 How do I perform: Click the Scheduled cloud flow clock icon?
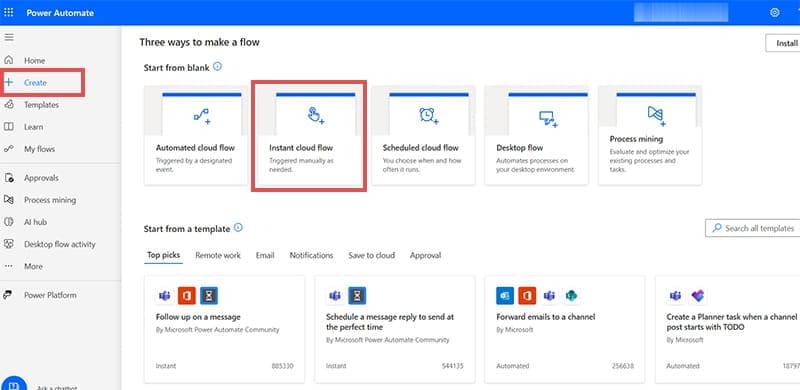(x=429, y=116)
